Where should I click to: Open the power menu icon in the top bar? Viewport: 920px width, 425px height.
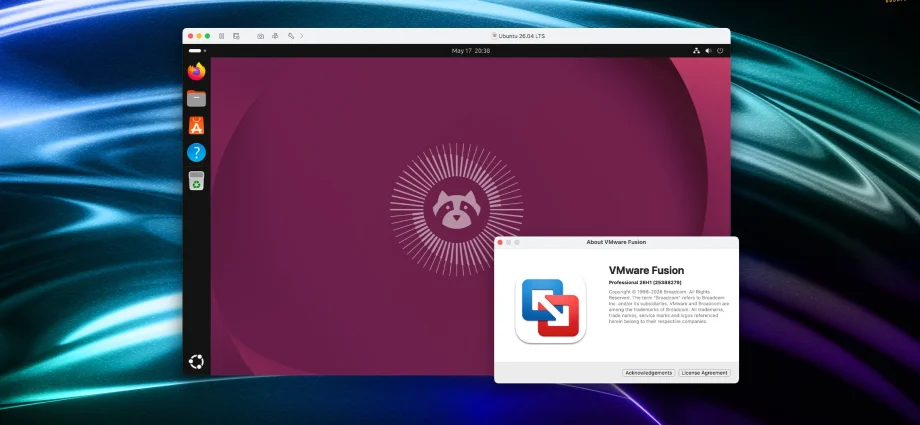tap(720, 50)
